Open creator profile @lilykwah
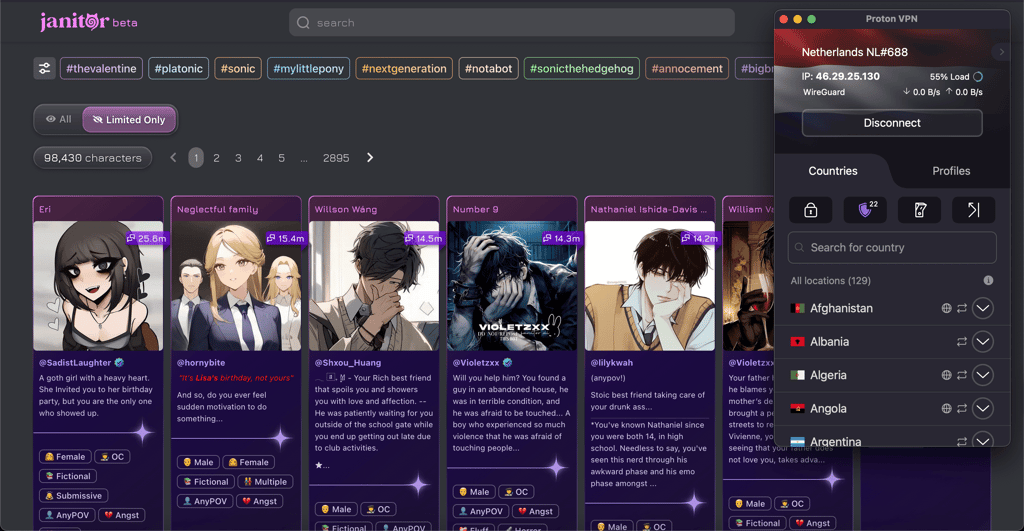 612,362
